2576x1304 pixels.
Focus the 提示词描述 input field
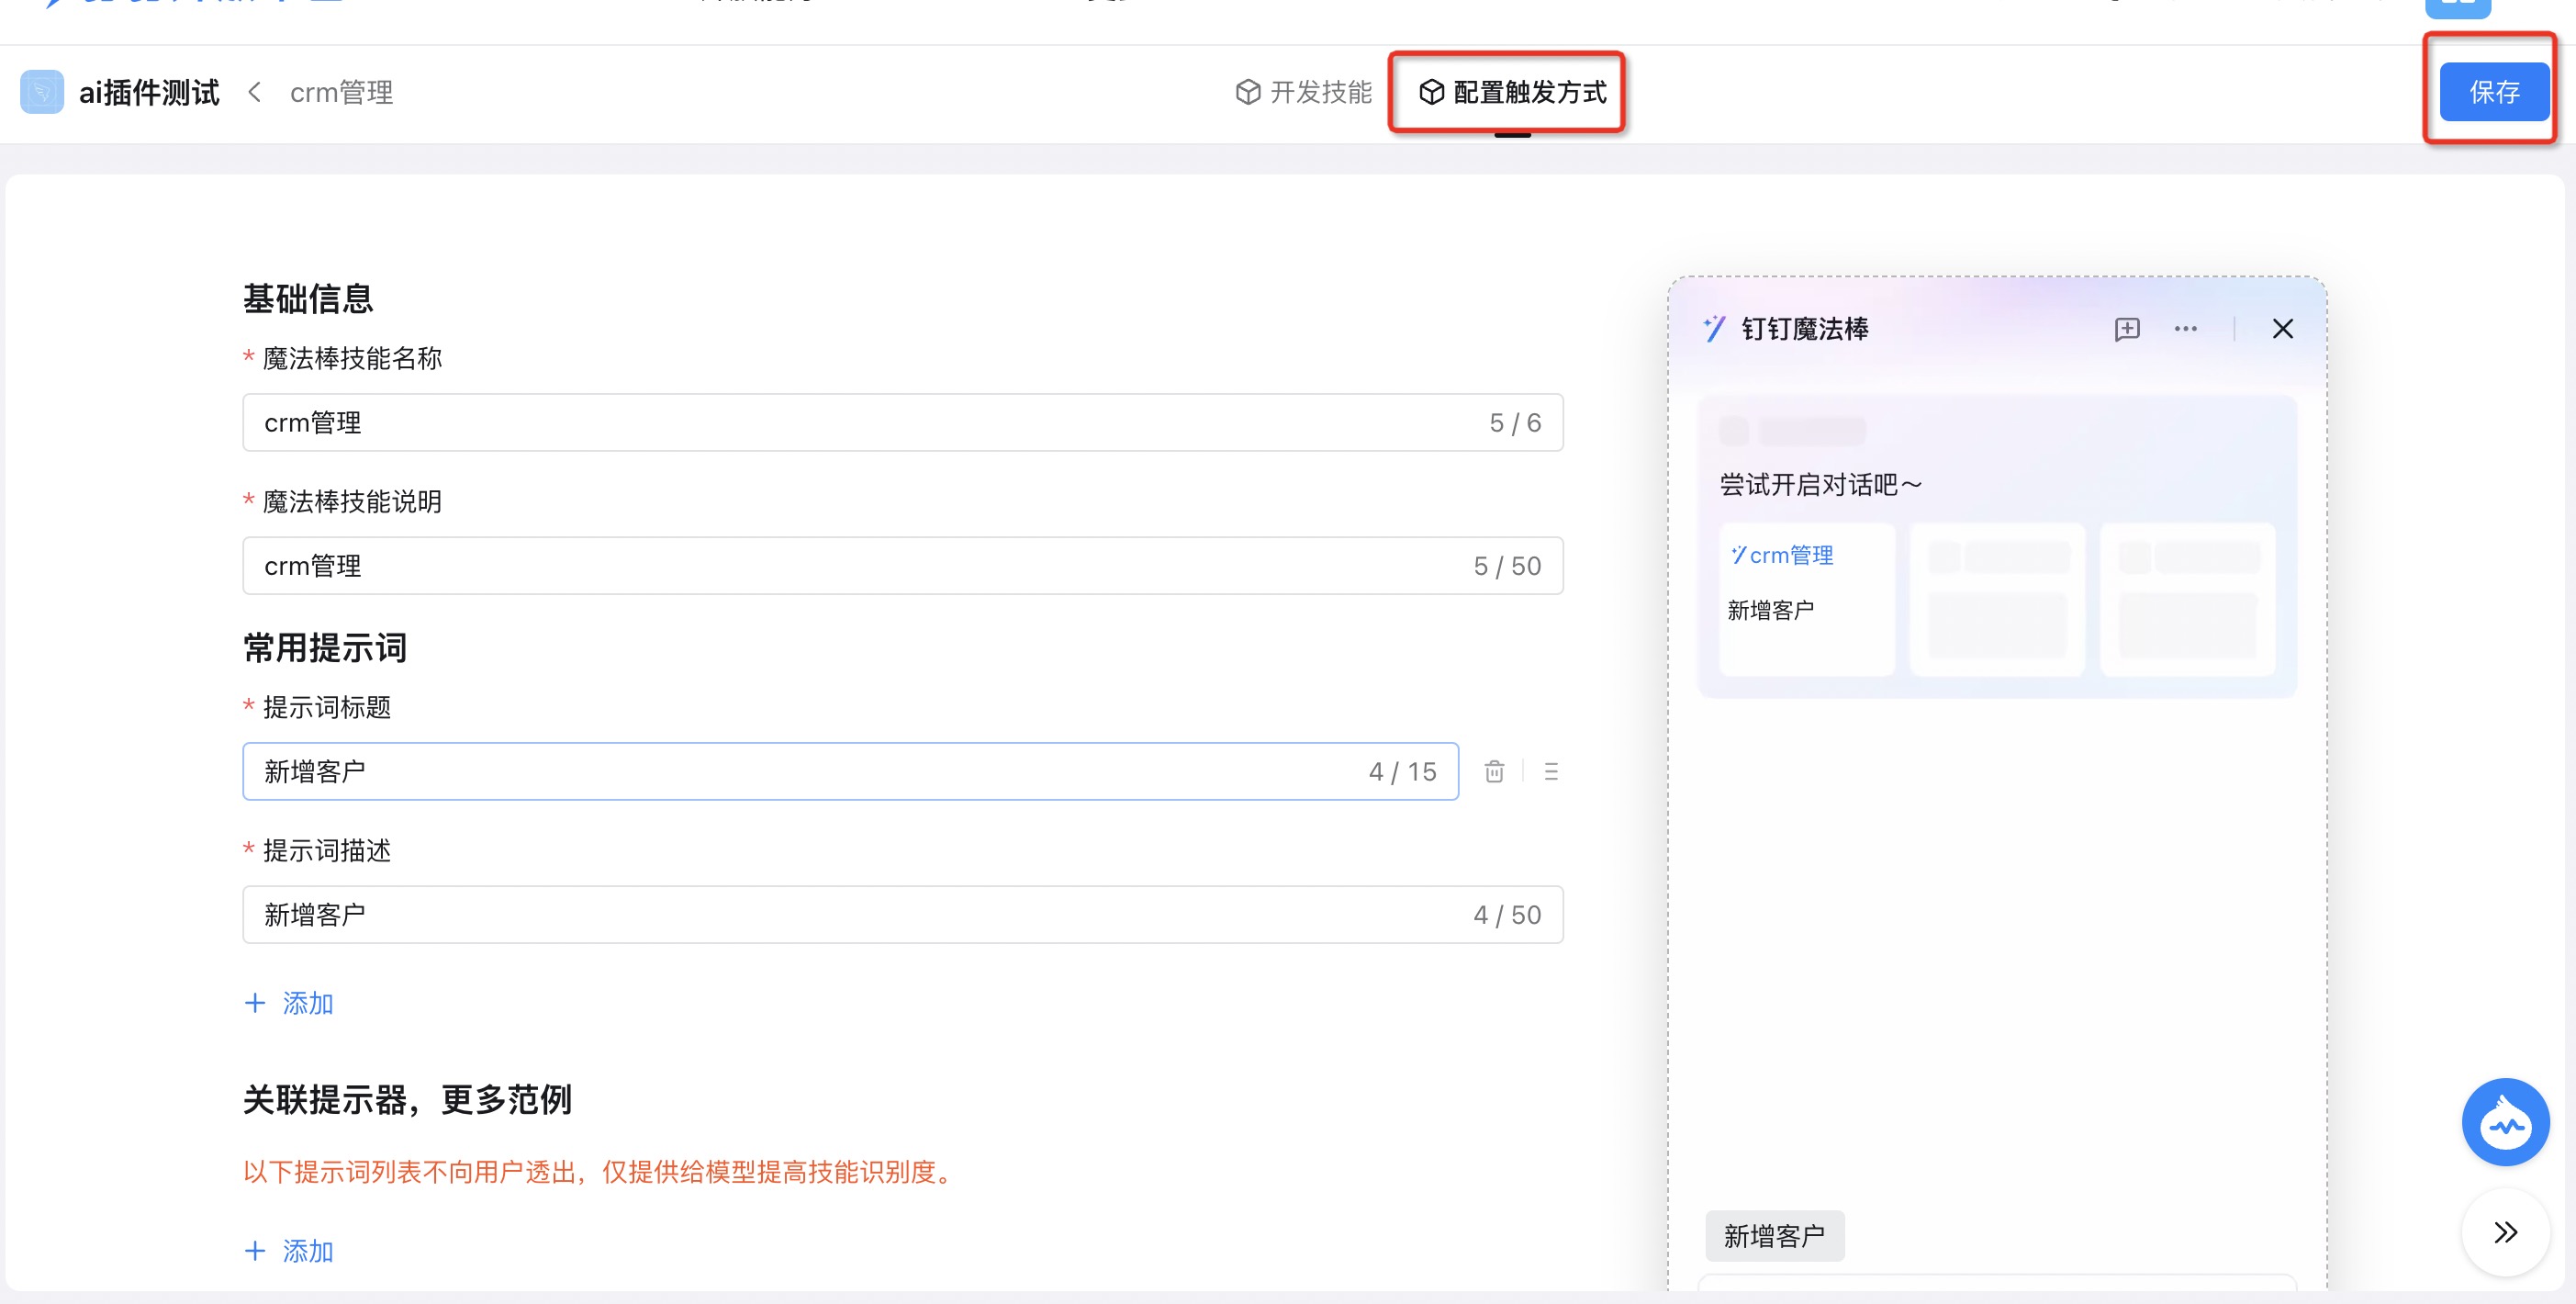[902, 914]
